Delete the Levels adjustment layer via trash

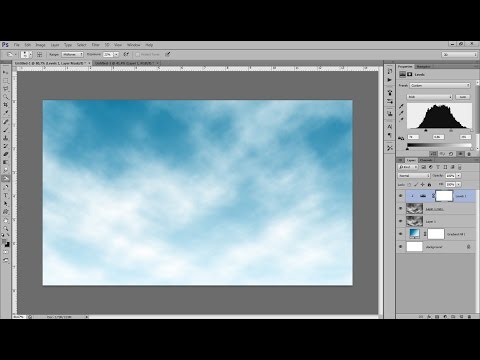[x=469, y=154]
